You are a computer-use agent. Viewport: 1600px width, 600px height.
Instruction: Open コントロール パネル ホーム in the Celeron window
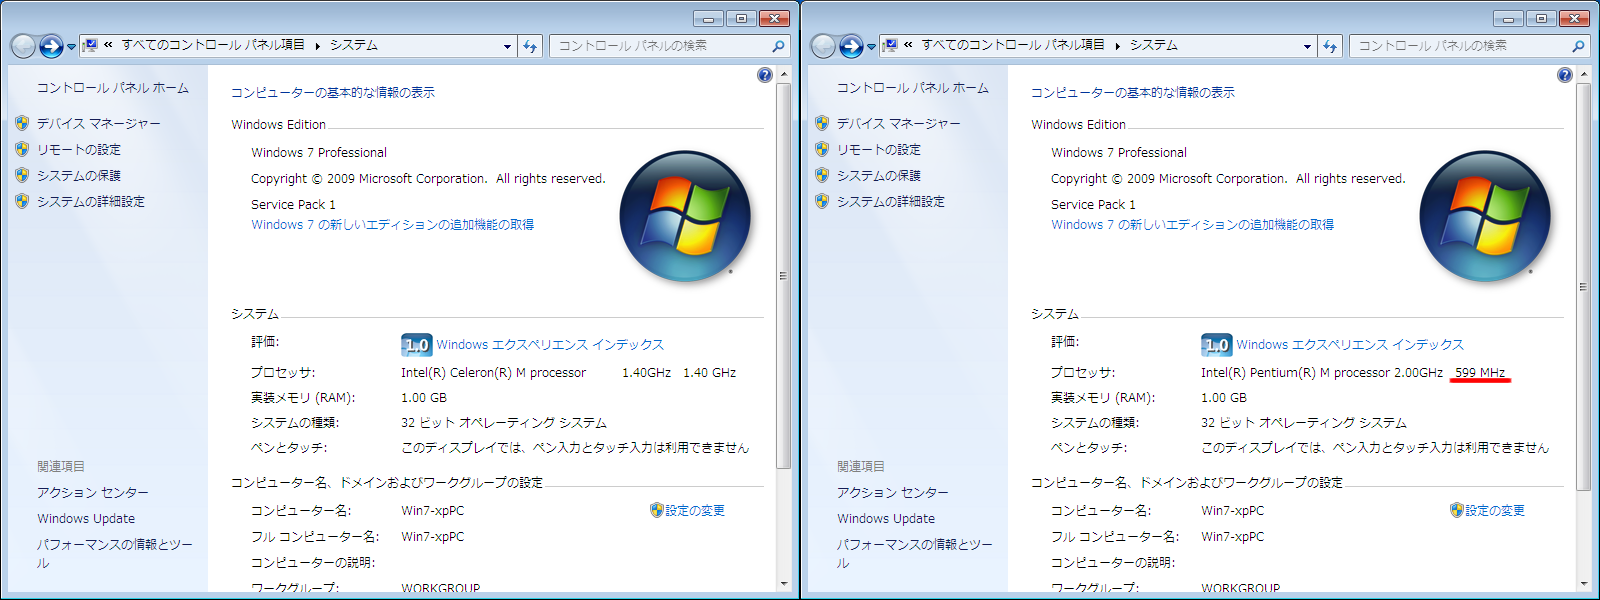(x=113, y=88)
